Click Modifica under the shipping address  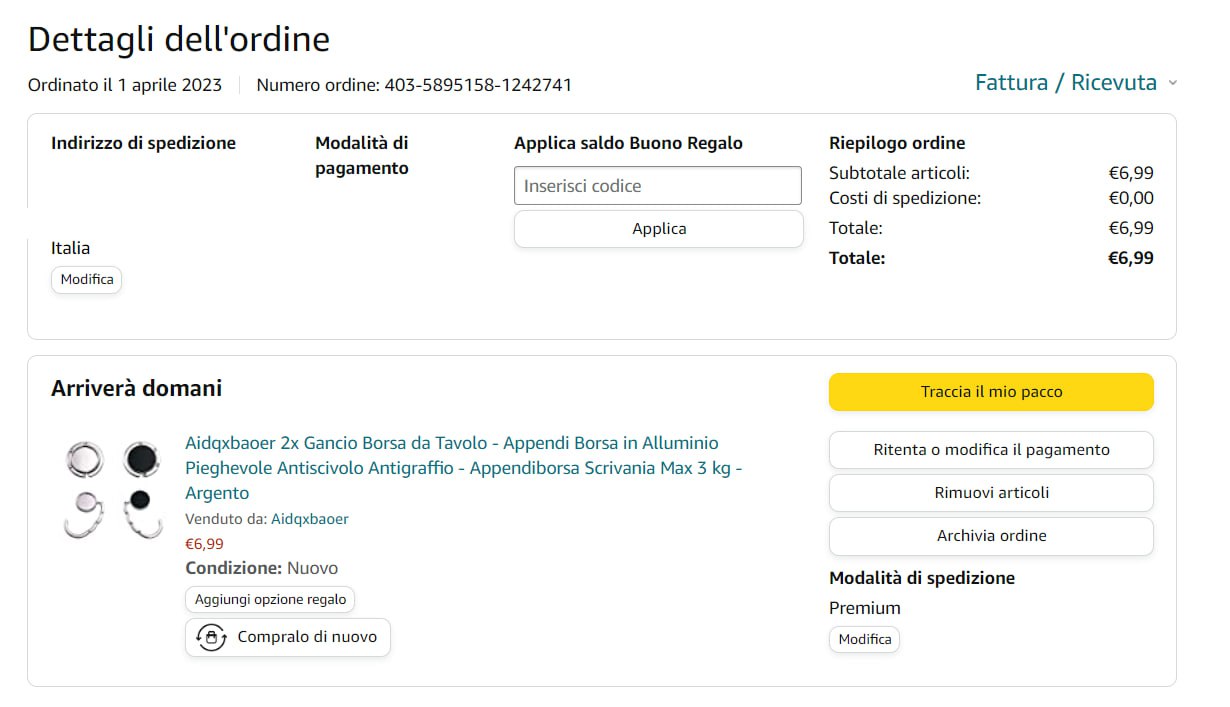click(x=87, y=280)
